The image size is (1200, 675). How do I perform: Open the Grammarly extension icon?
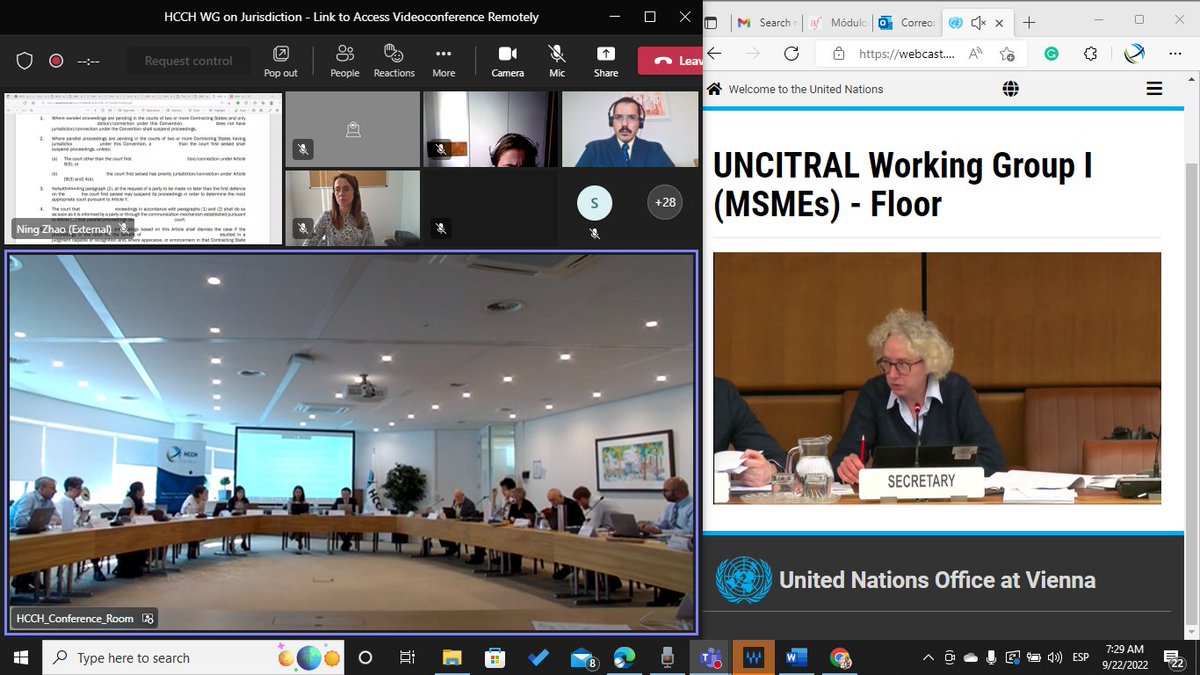point(1052,54)
